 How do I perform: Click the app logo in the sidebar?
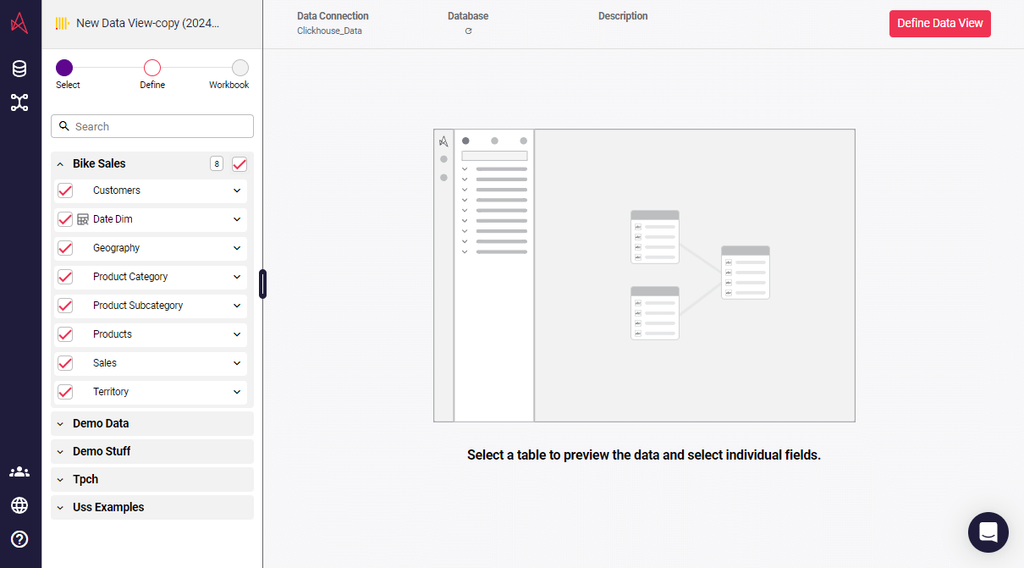coord(19,22)
